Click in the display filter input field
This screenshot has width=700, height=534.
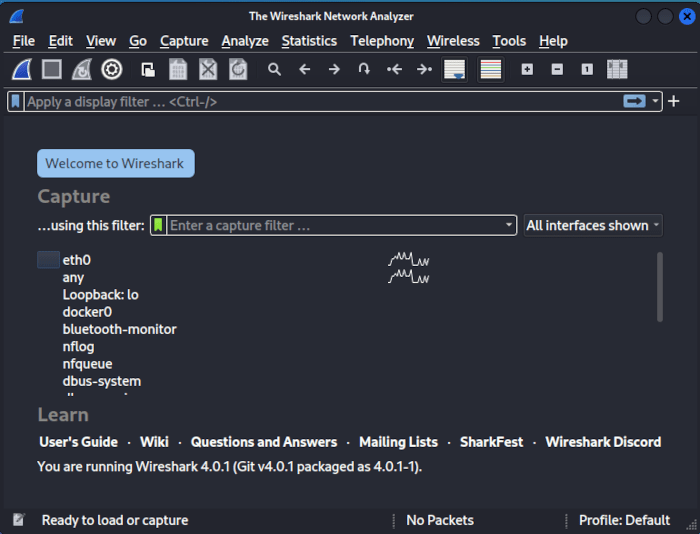click(324, 102)
